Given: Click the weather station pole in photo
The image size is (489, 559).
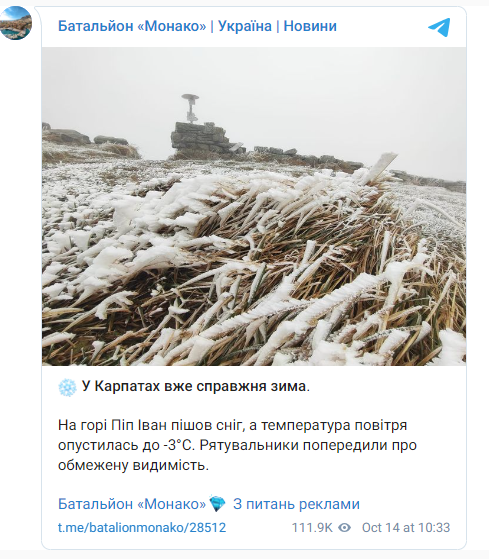Looking at the screenshot, I should pyautogui.click(x=191, y=108).
